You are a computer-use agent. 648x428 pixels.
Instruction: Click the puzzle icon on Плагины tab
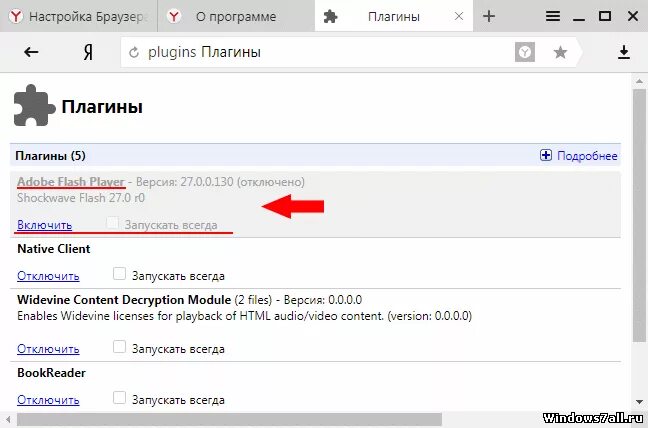click(331, 17)
